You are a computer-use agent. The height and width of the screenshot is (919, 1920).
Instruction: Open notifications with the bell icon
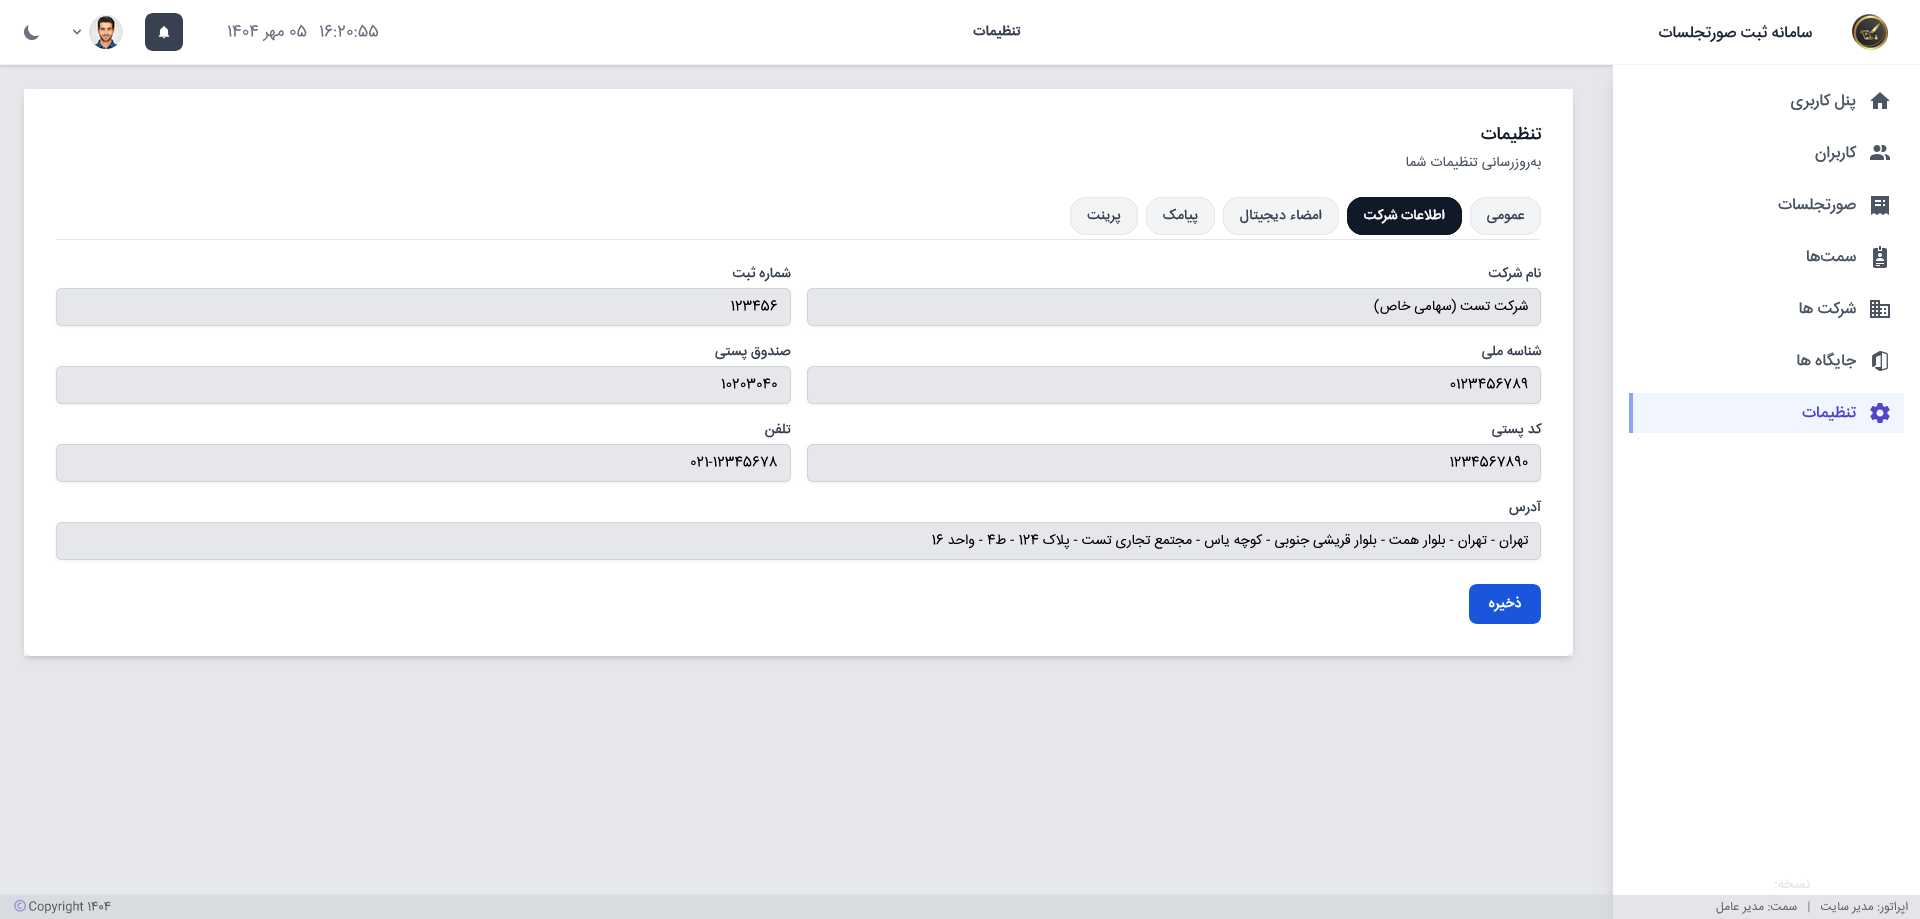coord(164,32)
